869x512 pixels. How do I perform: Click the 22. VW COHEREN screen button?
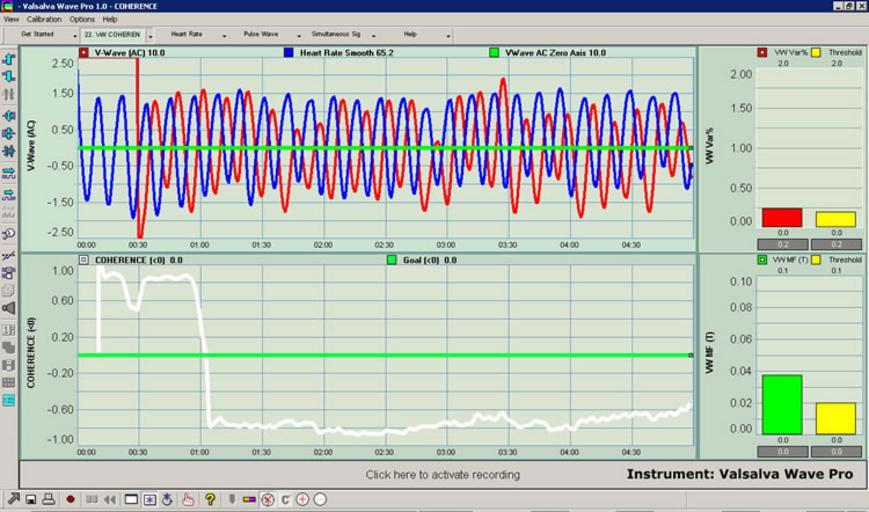tap(112, 34)
